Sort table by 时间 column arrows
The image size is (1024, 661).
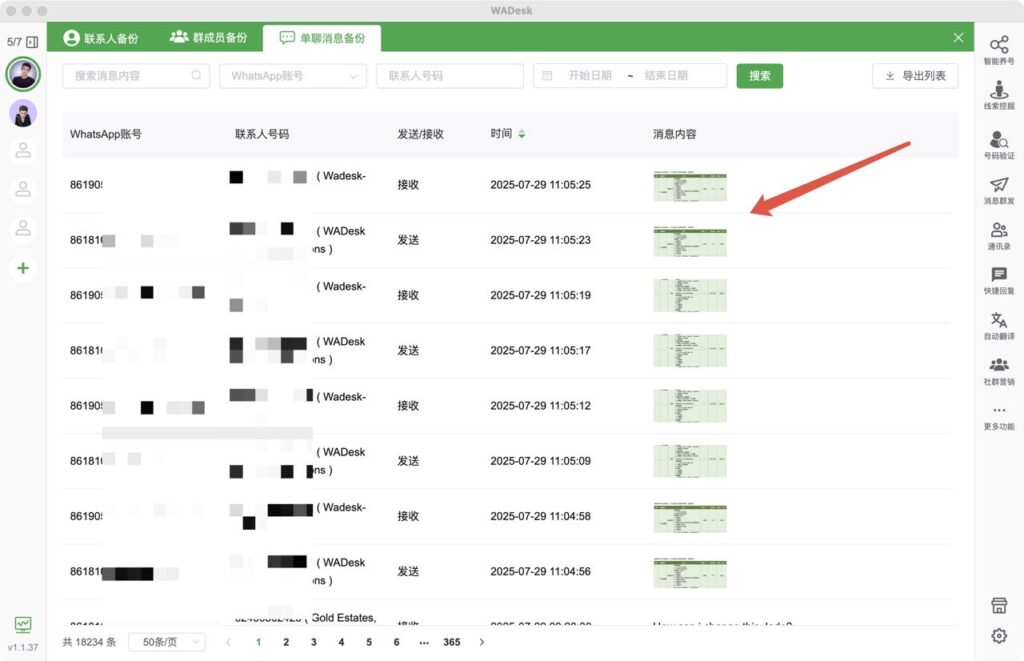point(521,134)
